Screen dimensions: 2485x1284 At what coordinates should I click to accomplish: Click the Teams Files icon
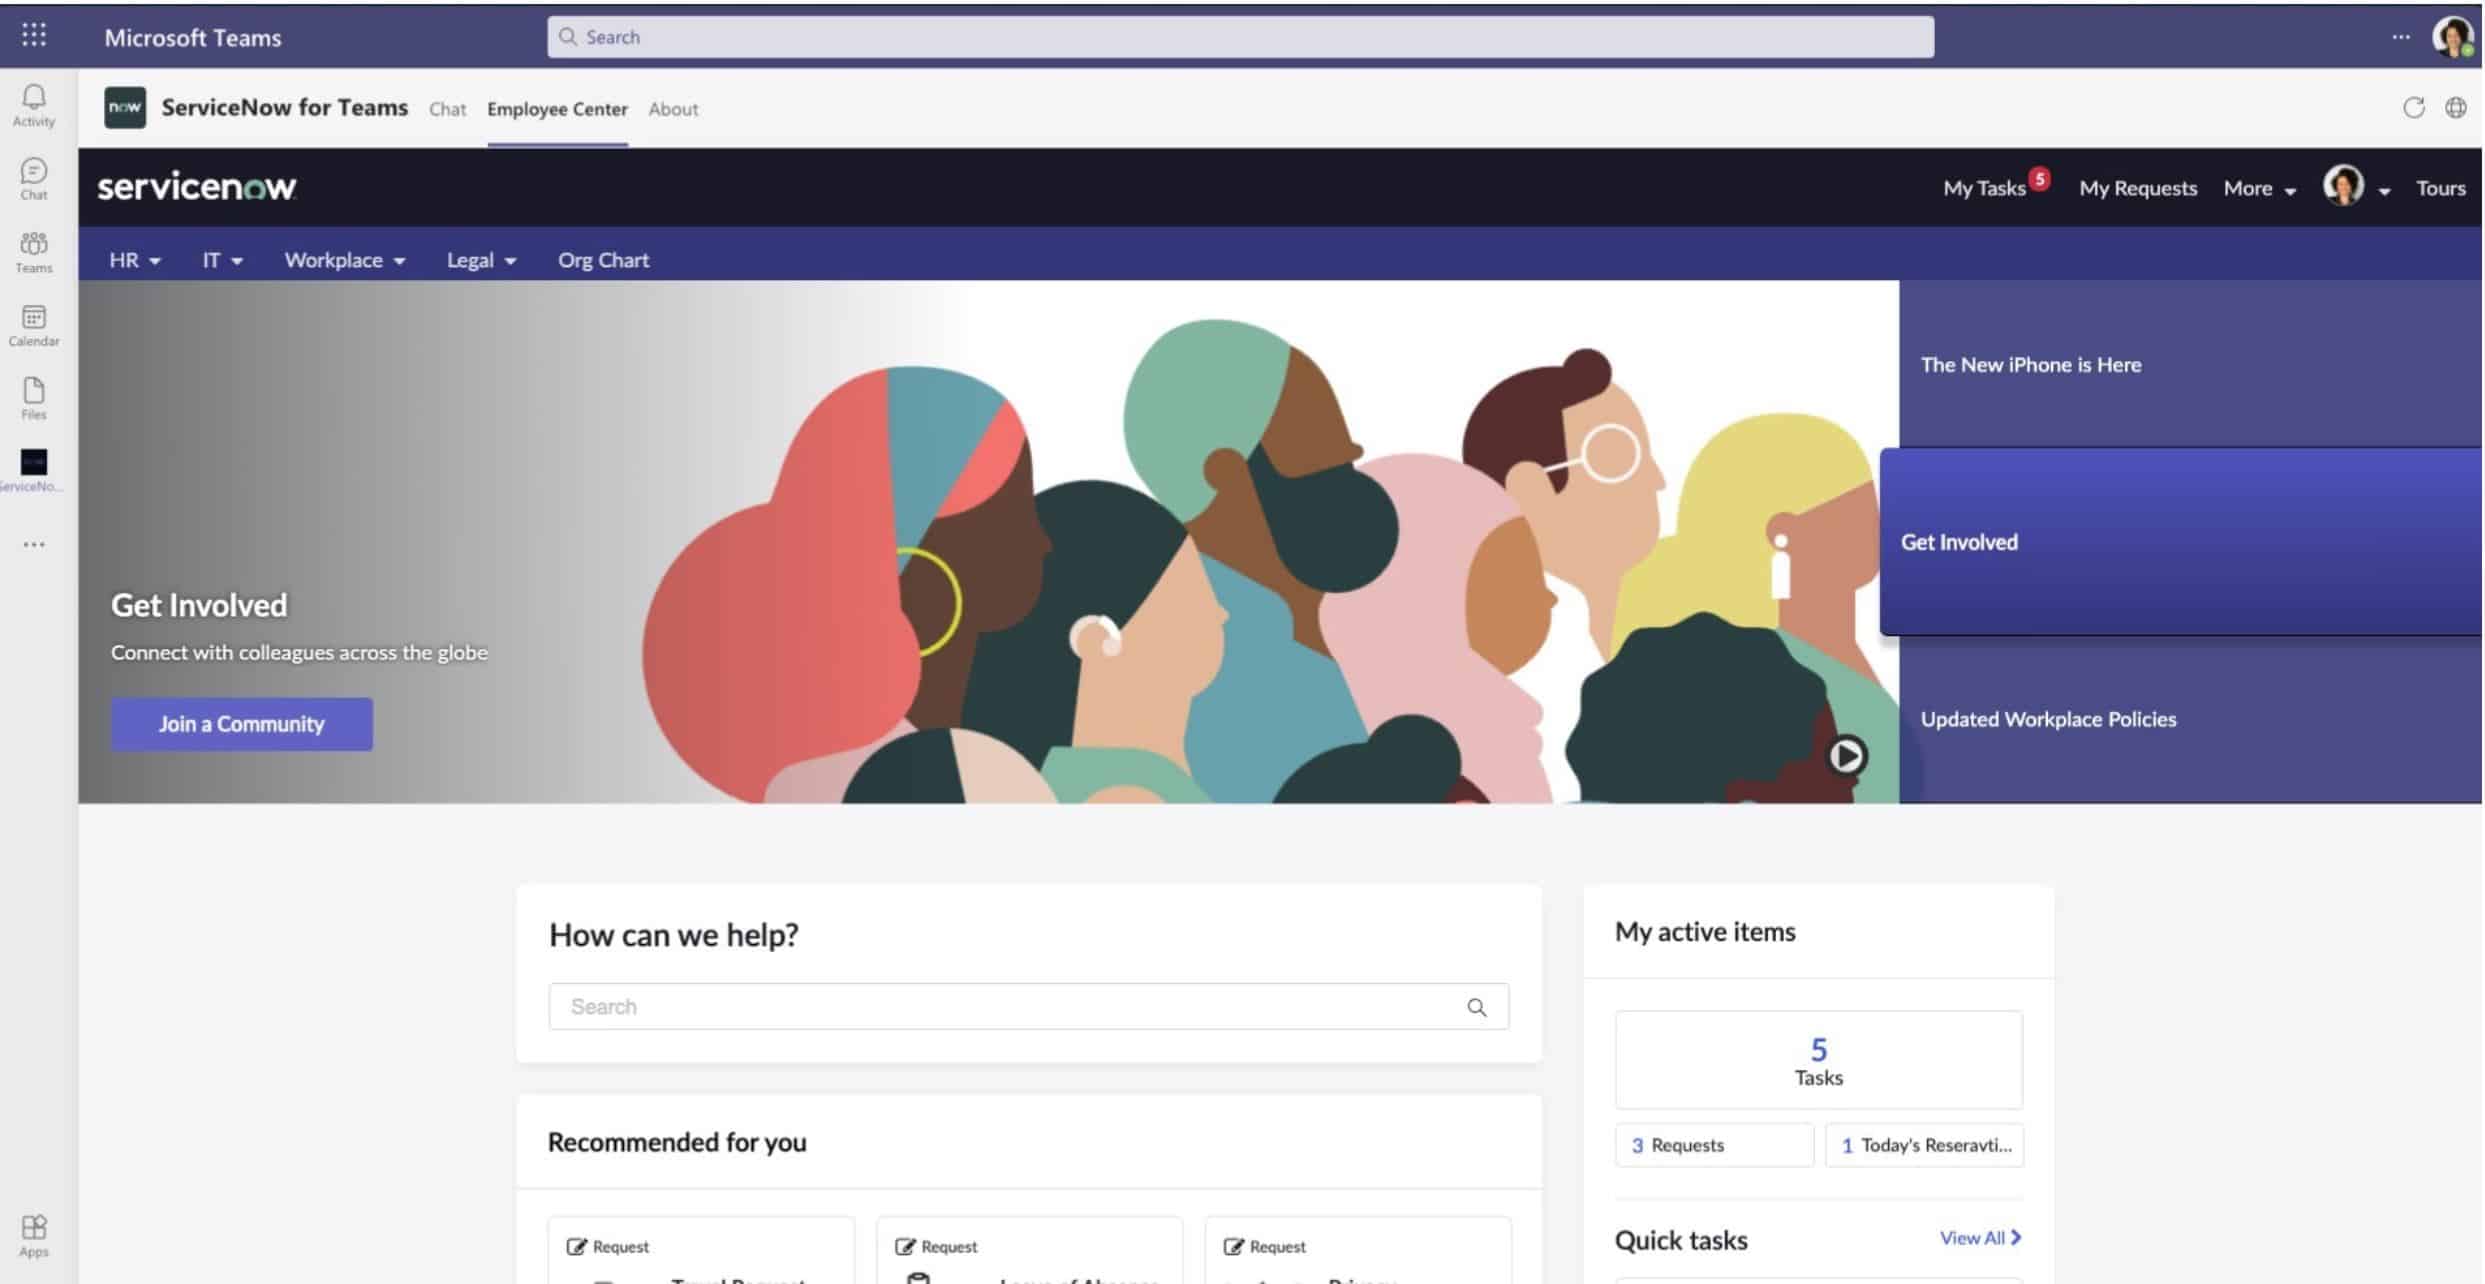point(33,388)
